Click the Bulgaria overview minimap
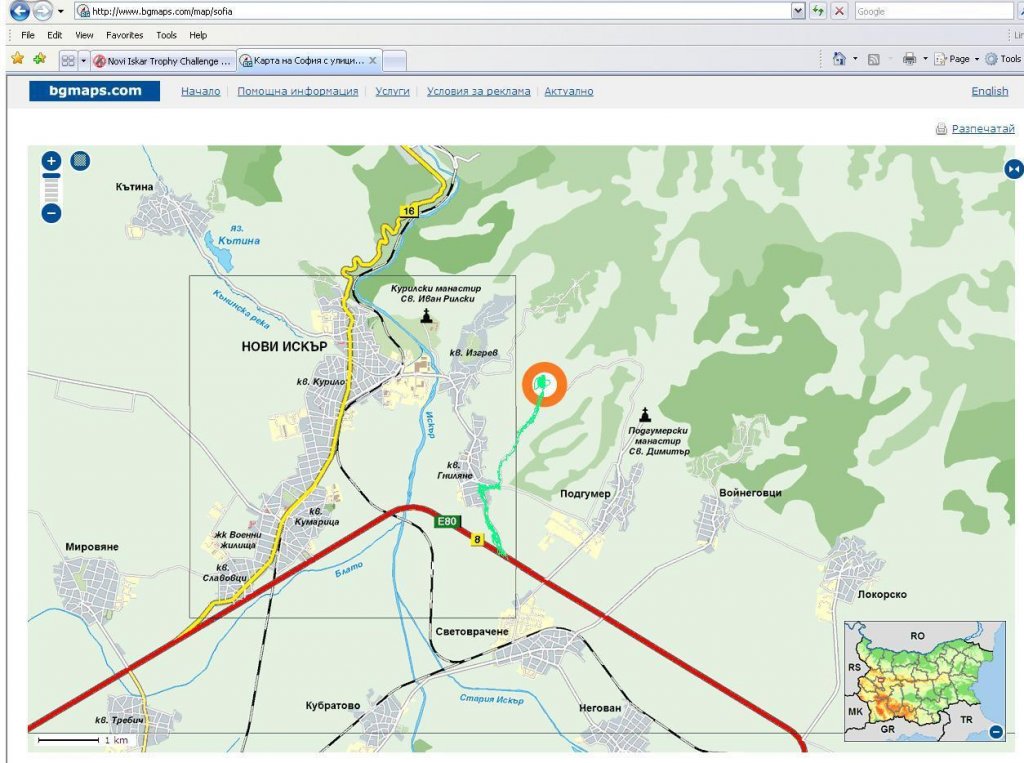The width and height of the screenshot is (1024, 763). coord(925,681)
